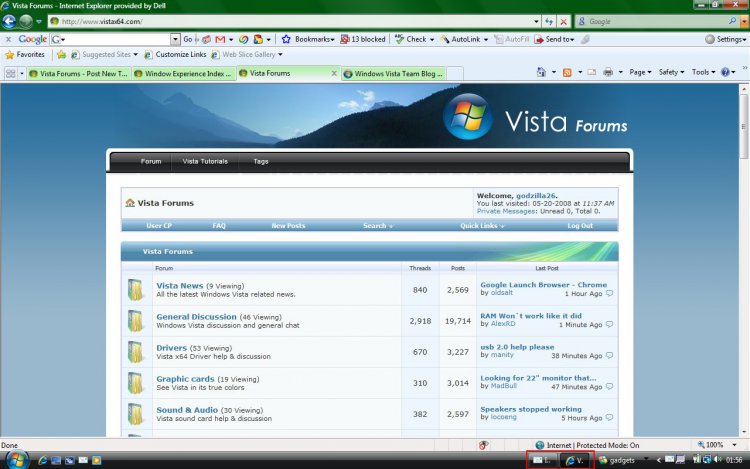The height and width of the screenshot is (469, 750).
Task: Click the Refresh icon beside address bar
Action: point(549,22)
